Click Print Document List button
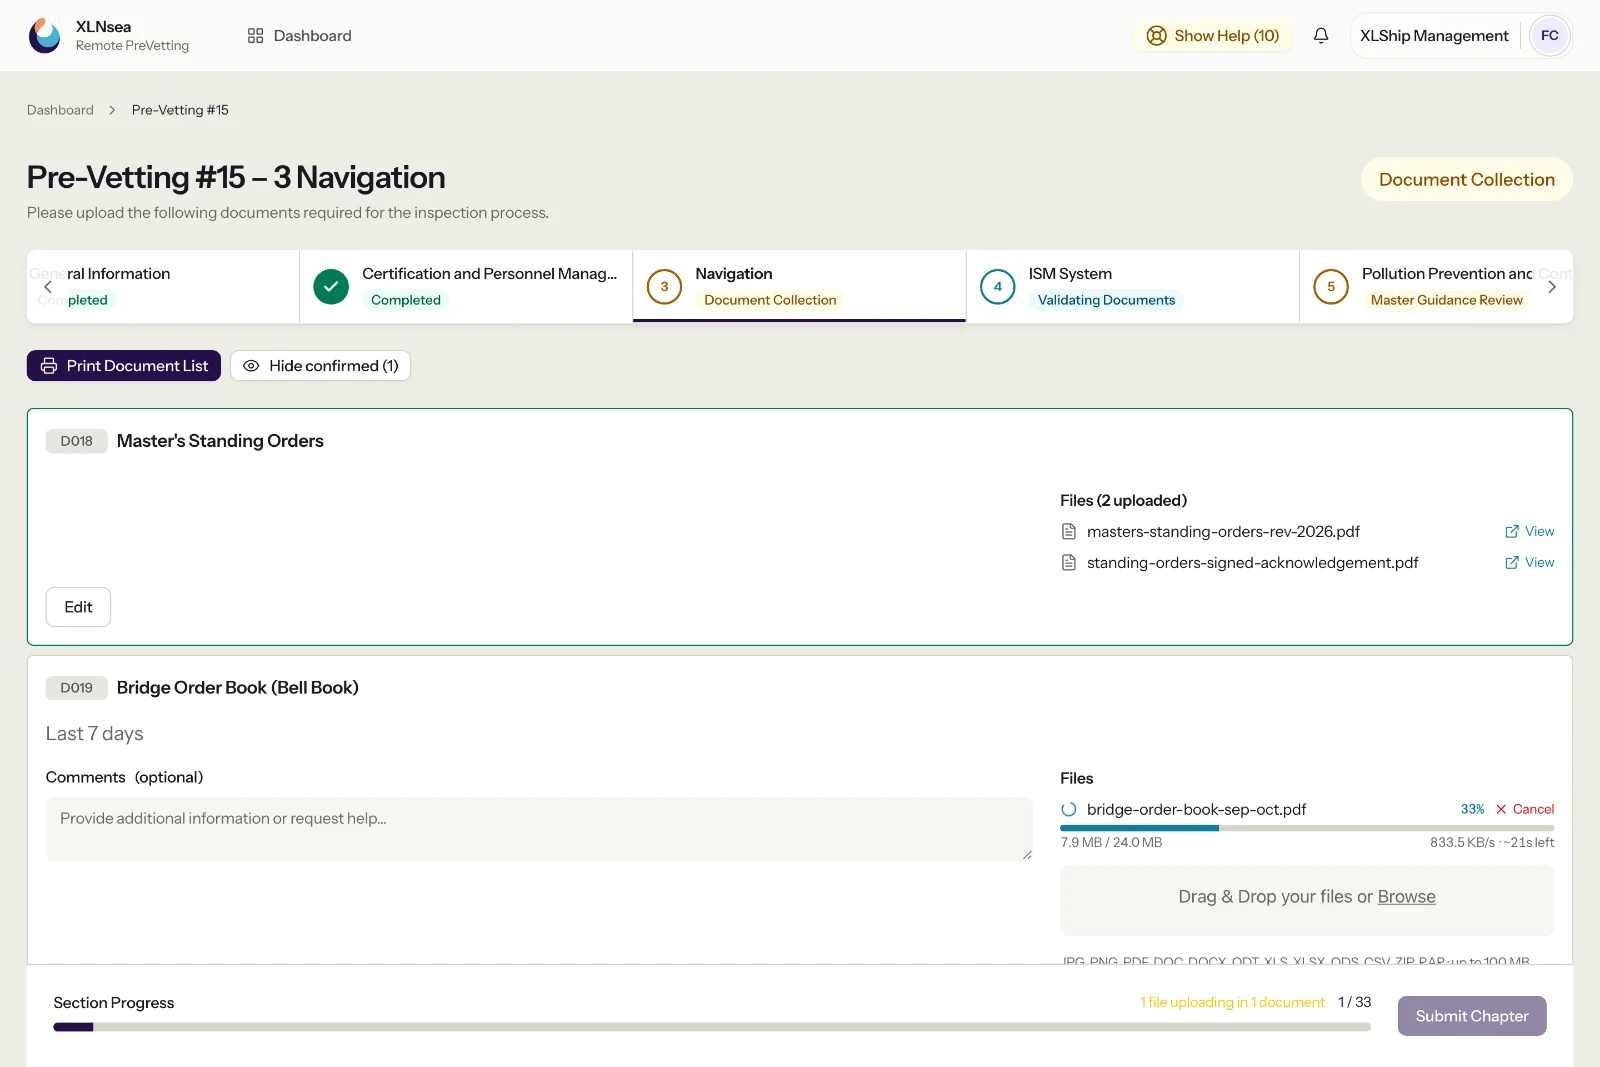Screen dimensions: 1600x1067 click(x=124, y=366)
